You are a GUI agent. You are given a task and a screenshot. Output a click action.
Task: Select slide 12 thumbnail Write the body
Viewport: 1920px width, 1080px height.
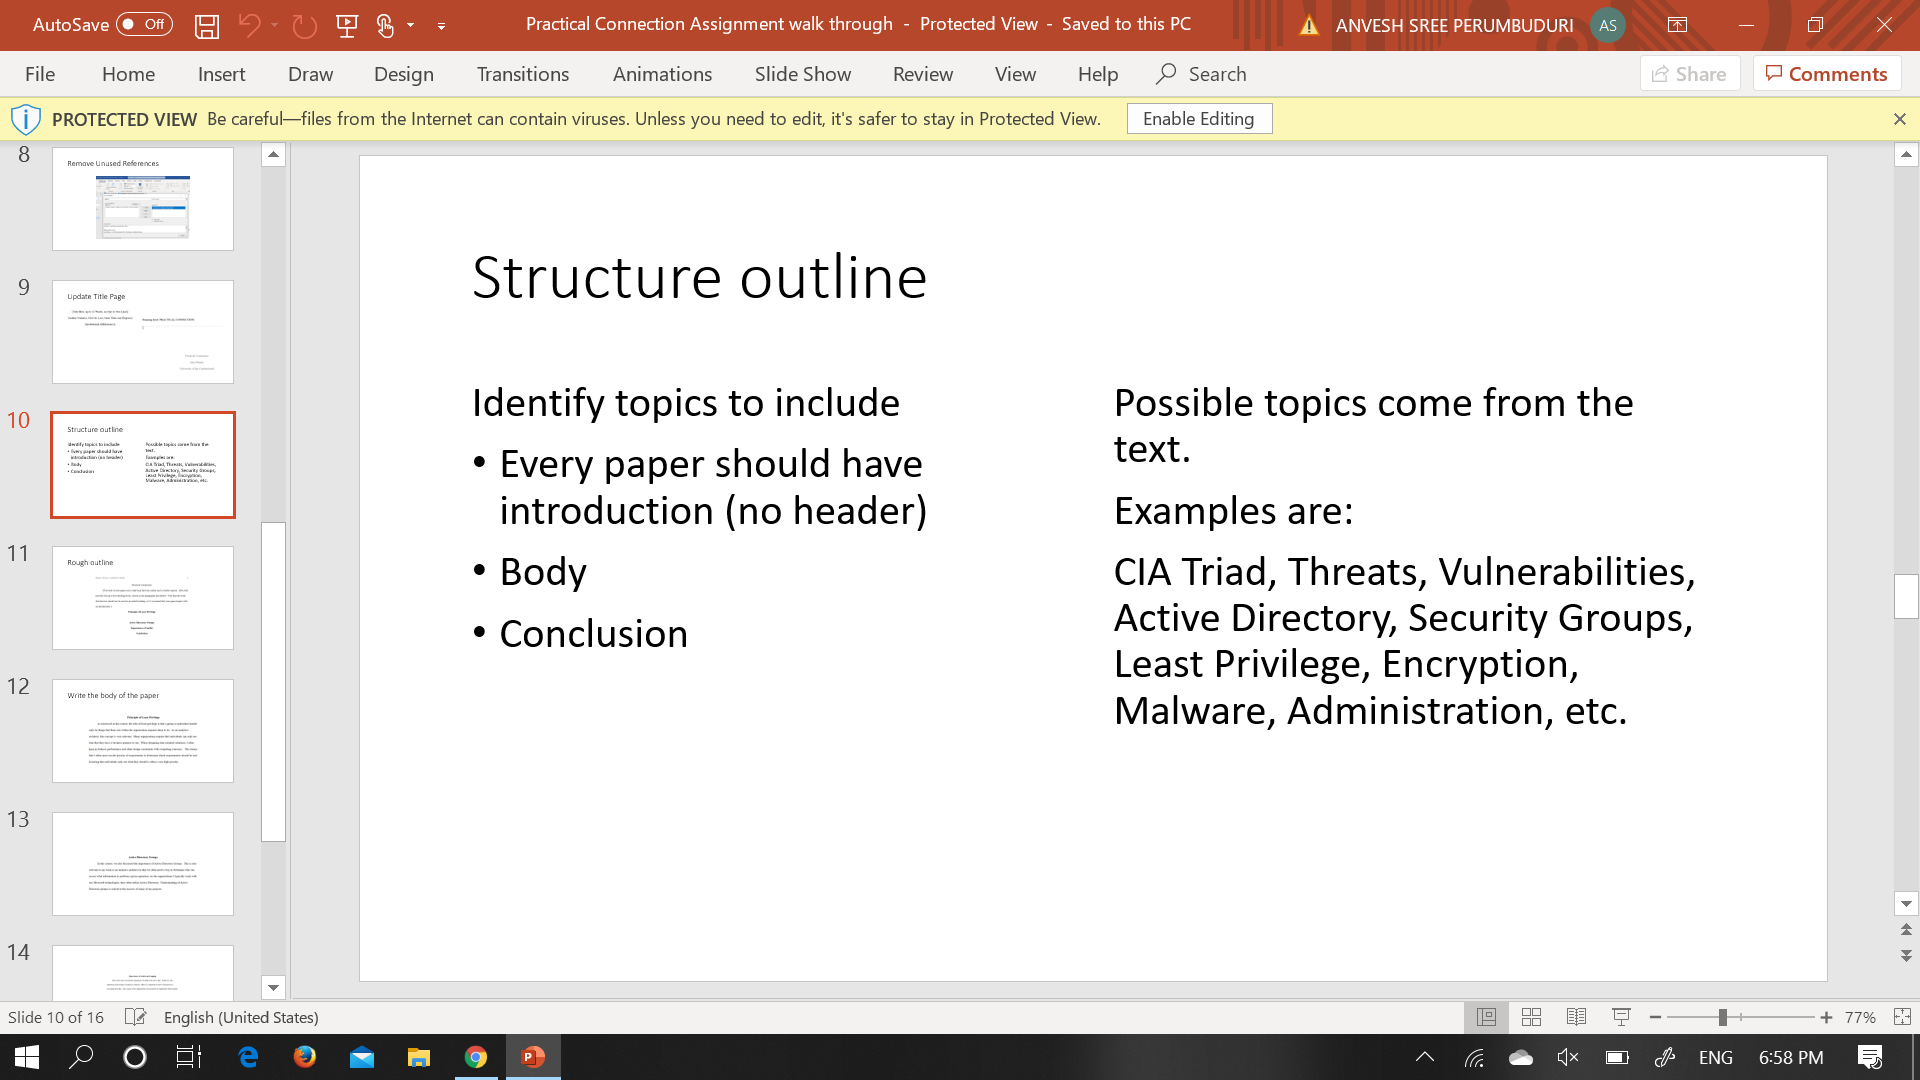[143, 731]
